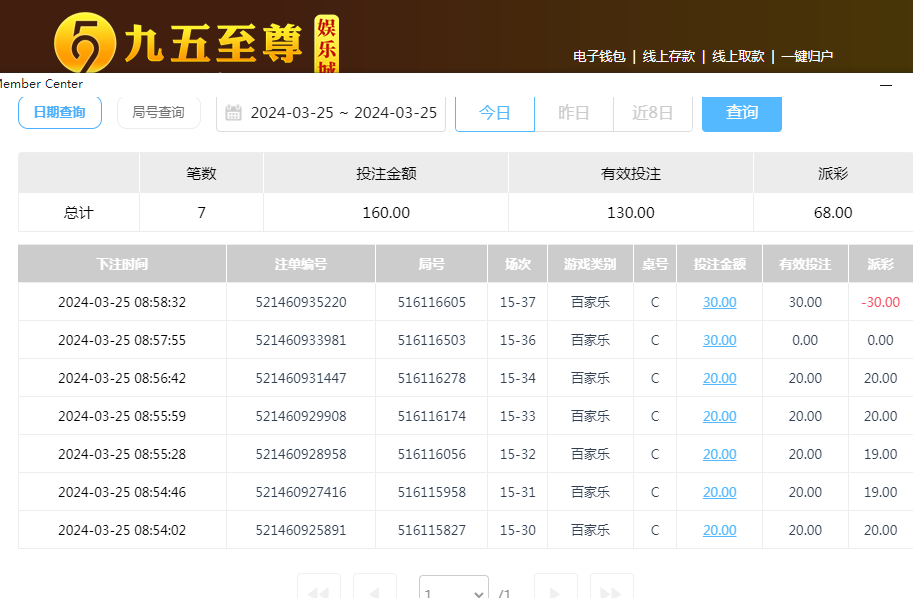Open 20.00 bet link for order 521460927416

coord(720,492)
